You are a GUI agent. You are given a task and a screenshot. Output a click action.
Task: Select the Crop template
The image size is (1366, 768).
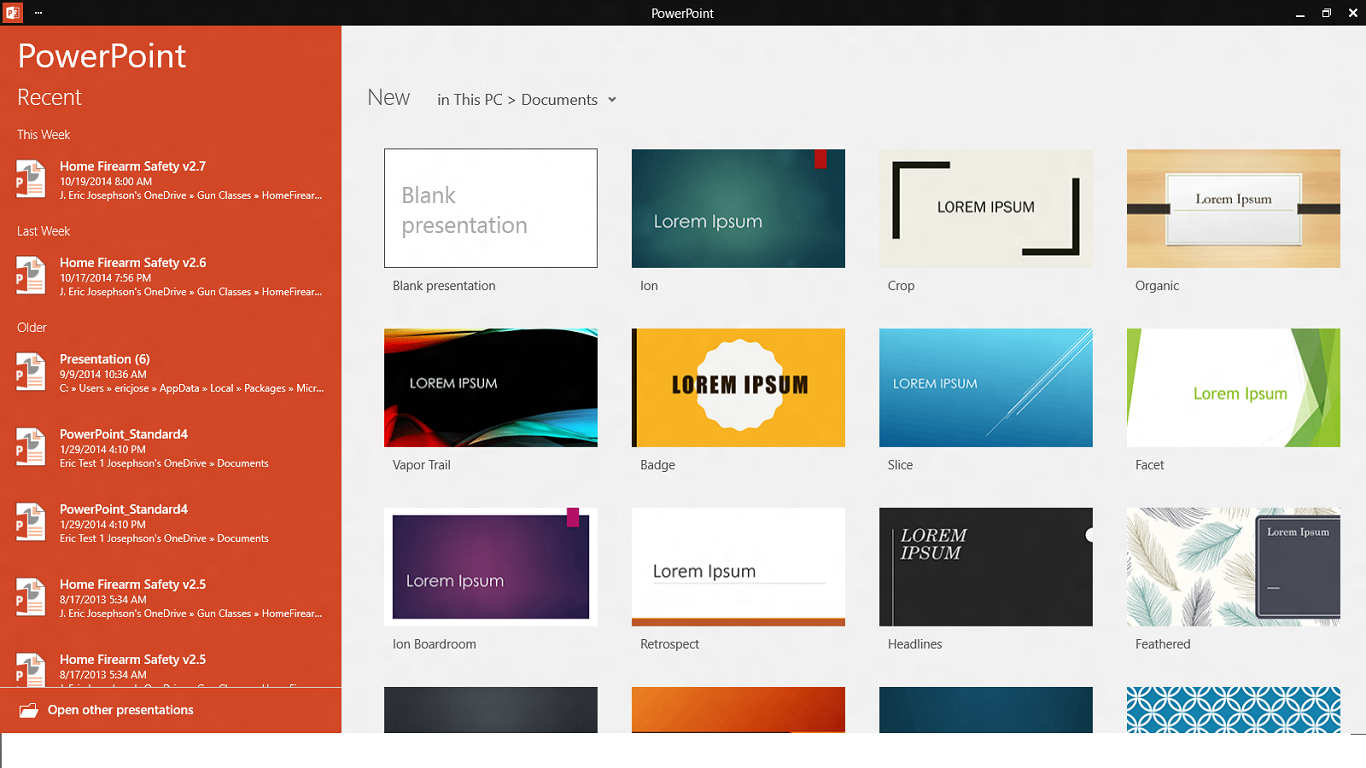pos(986,208)
